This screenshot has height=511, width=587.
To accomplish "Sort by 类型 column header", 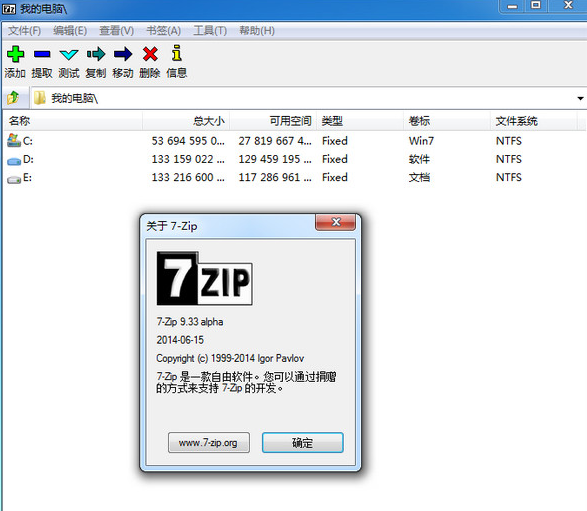I will click(x=360, y=121).
